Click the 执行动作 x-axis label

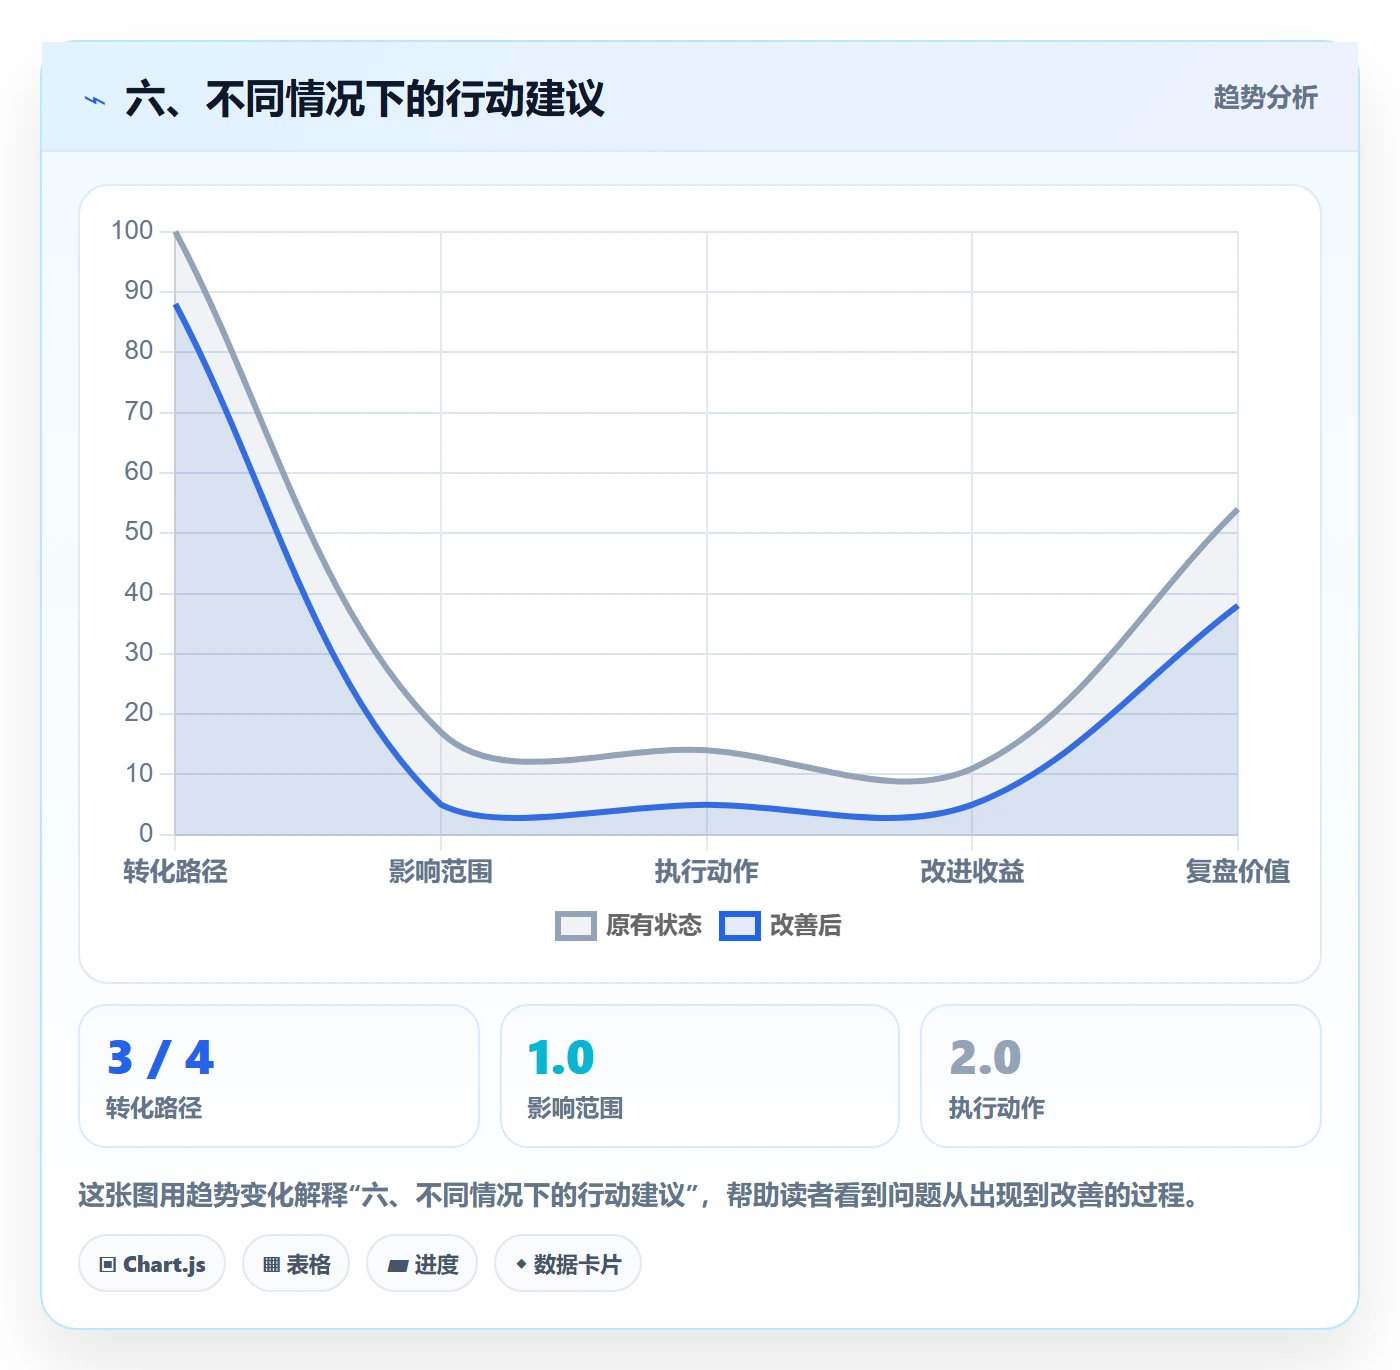click(x=707, y=871)
